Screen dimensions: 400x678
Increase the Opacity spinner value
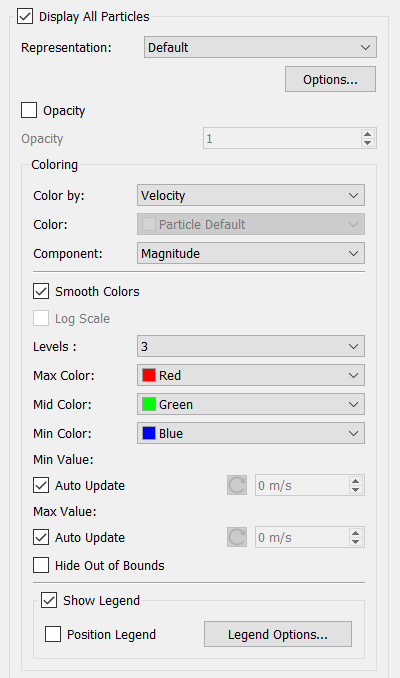[367, 134]
